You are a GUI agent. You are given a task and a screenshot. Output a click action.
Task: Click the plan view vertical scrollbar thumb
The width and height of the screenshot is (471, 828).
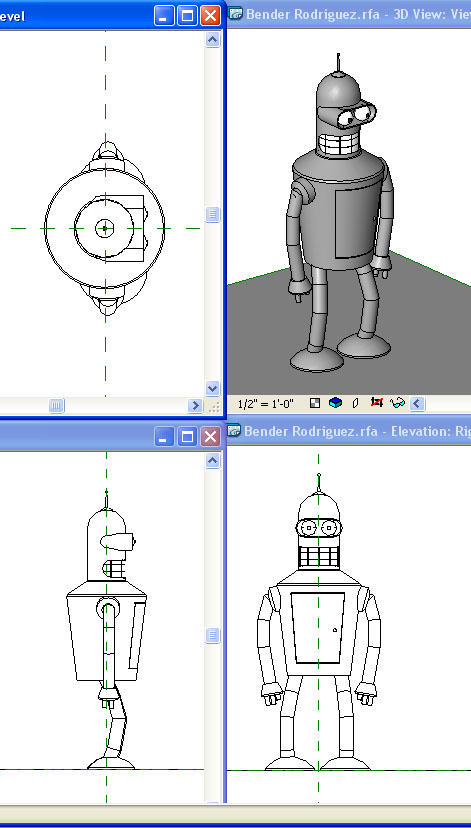point(213,214)
